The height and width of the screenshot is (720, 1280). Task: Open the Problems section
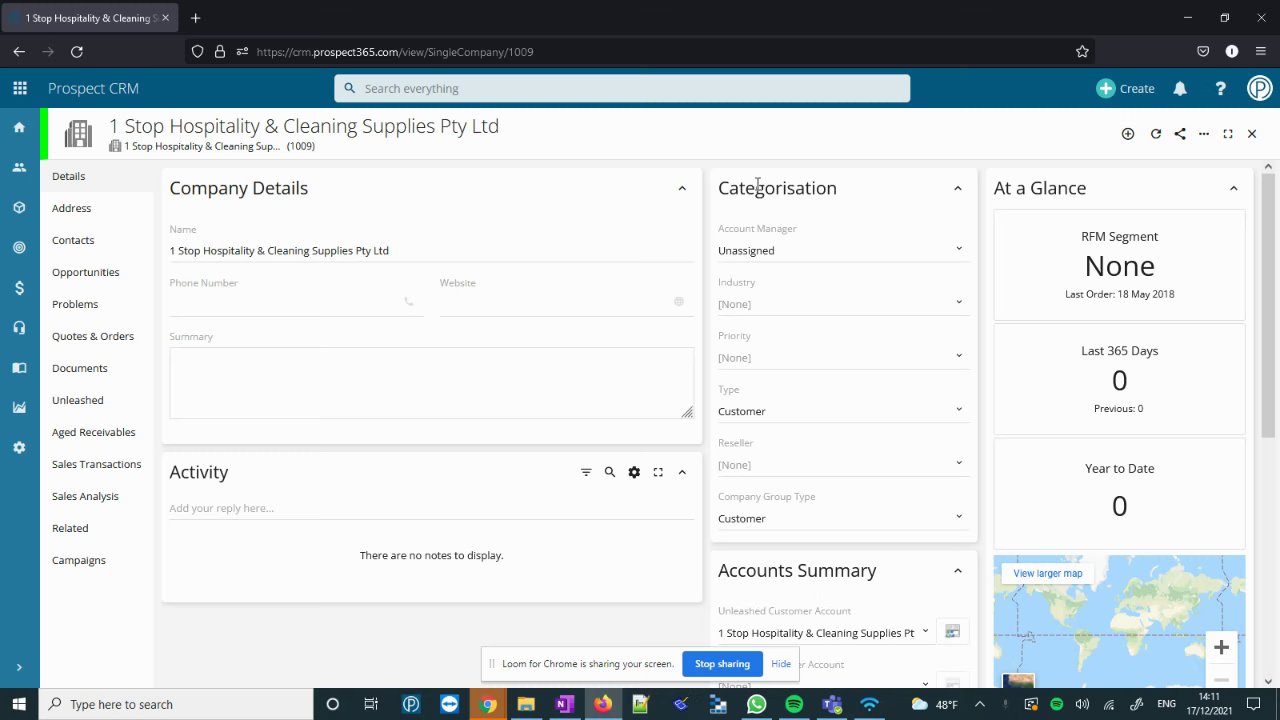(75, 304)
